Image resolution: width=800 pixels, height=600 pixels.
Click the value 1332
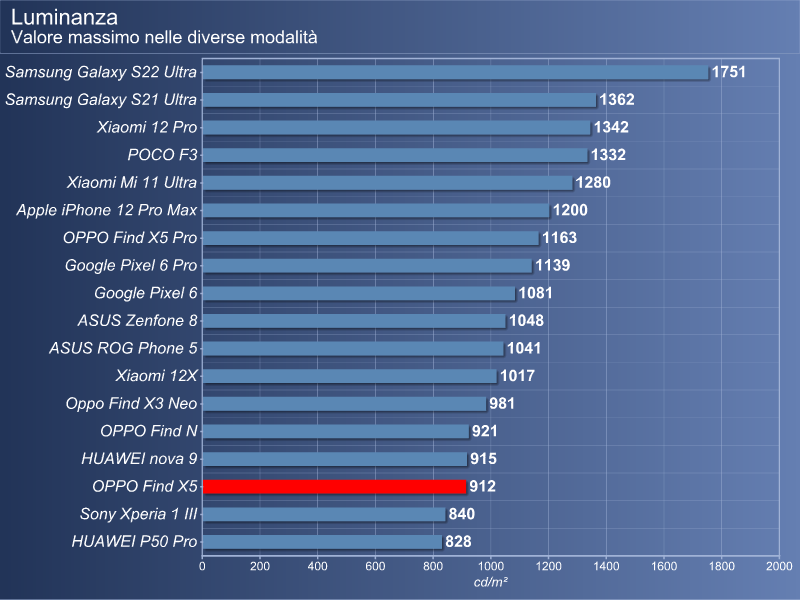tap(608, 155)
